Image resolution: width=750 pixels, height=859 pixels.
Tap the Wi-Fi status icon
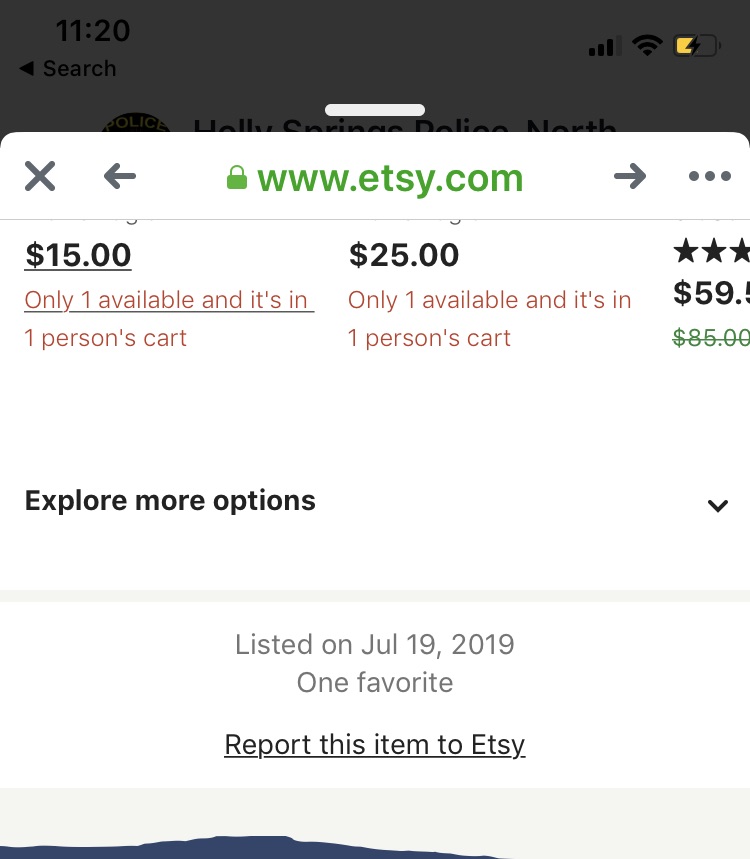tap(647, 45)
